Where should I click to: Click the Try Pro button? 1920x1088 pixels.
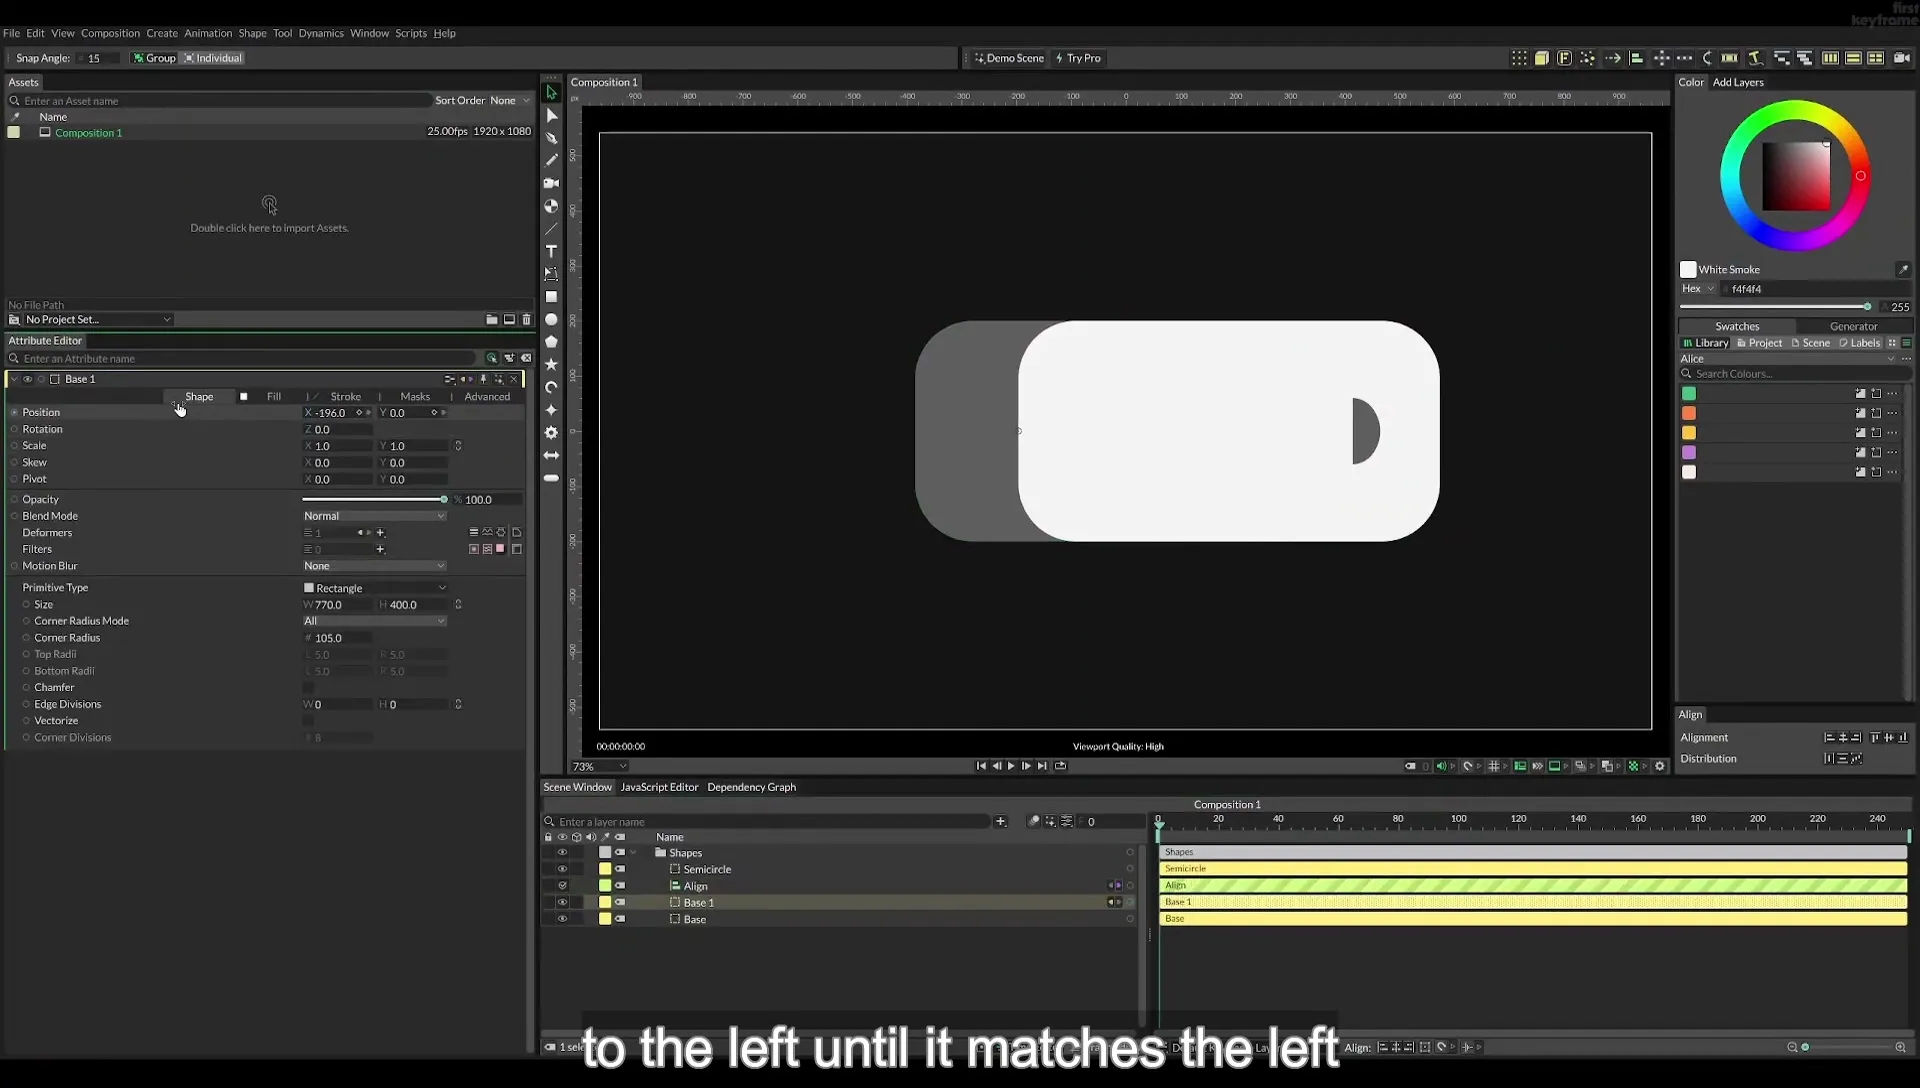point(1078,58)
